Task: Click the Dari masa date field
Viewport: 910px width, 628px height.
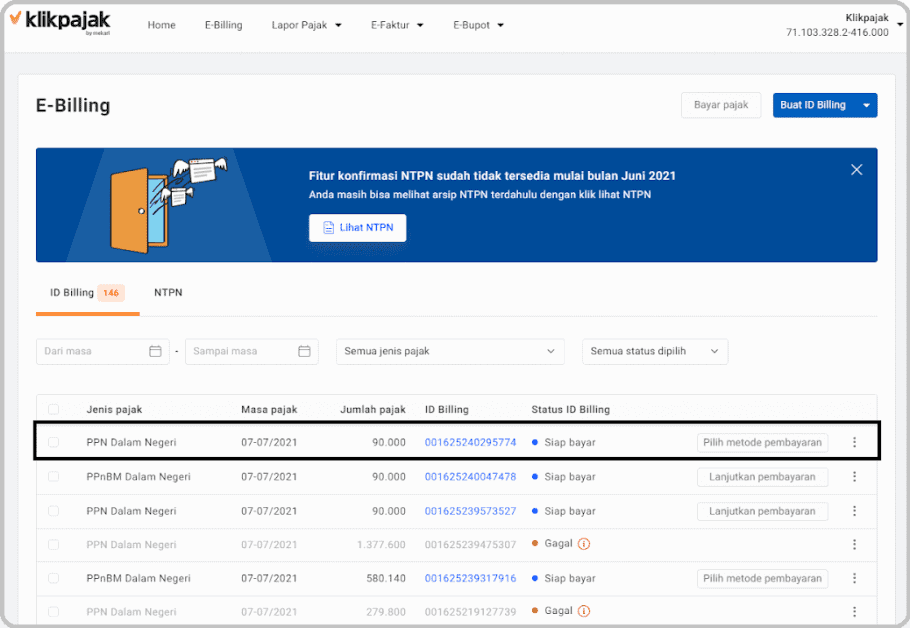Action: click(103, 351)
